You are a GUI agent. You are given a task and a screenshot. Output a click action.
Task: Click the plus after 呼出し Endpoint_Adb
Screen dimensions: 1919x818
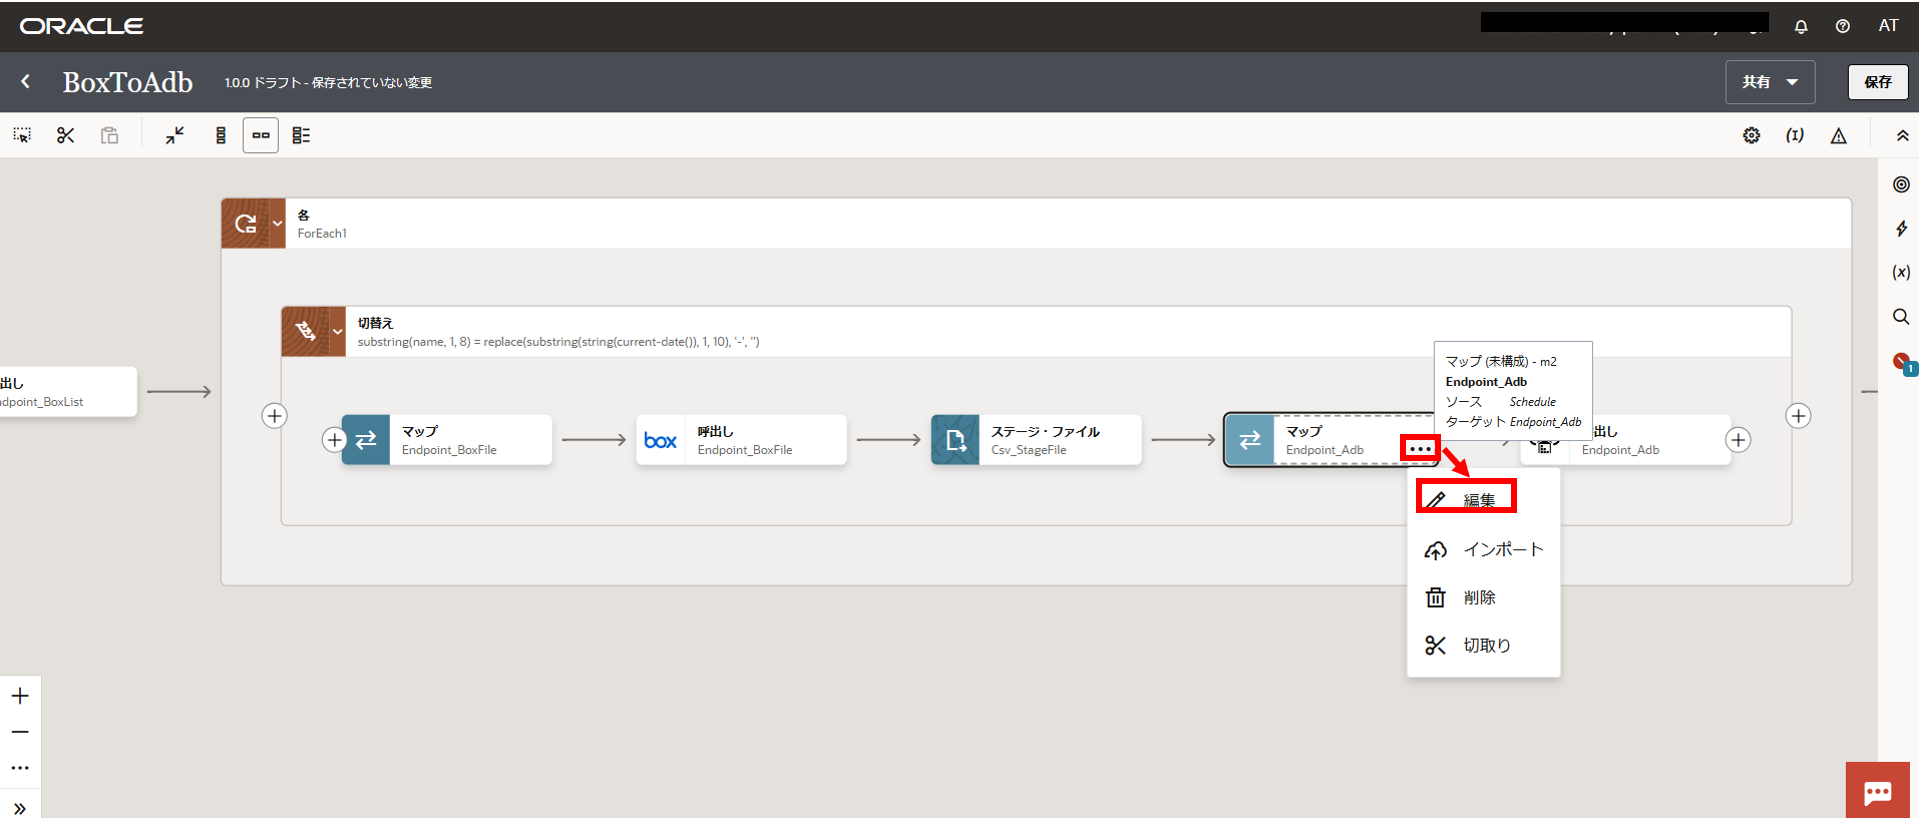(1739, 440)
